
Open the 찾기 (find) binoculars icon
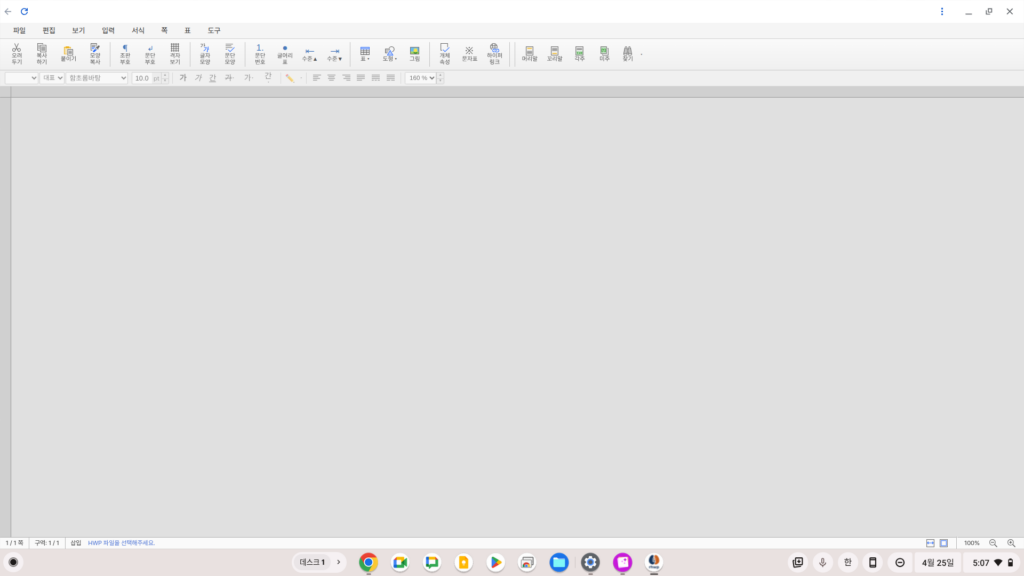(628, 53)
